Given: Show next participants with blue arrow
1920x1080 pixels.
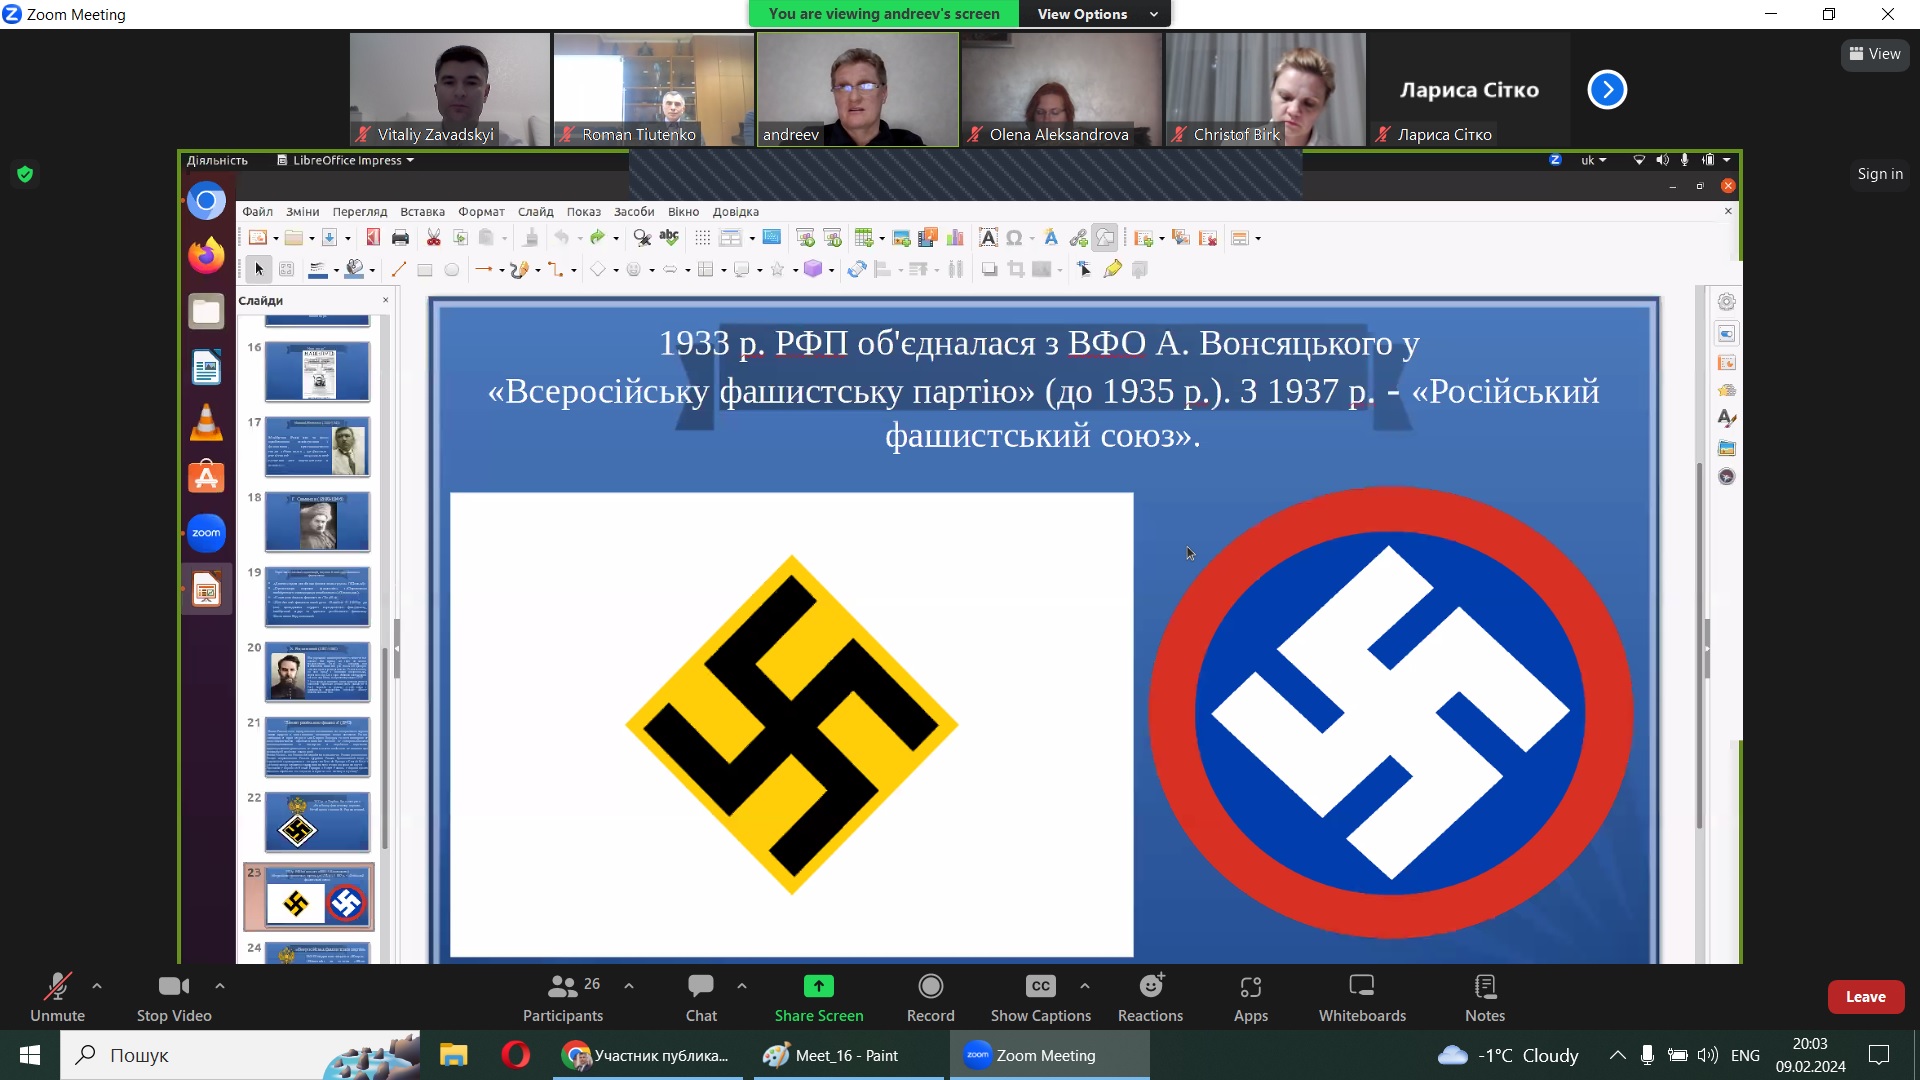Looking at the screenshot, I should pyautogui.click(x=1606, y=90).
